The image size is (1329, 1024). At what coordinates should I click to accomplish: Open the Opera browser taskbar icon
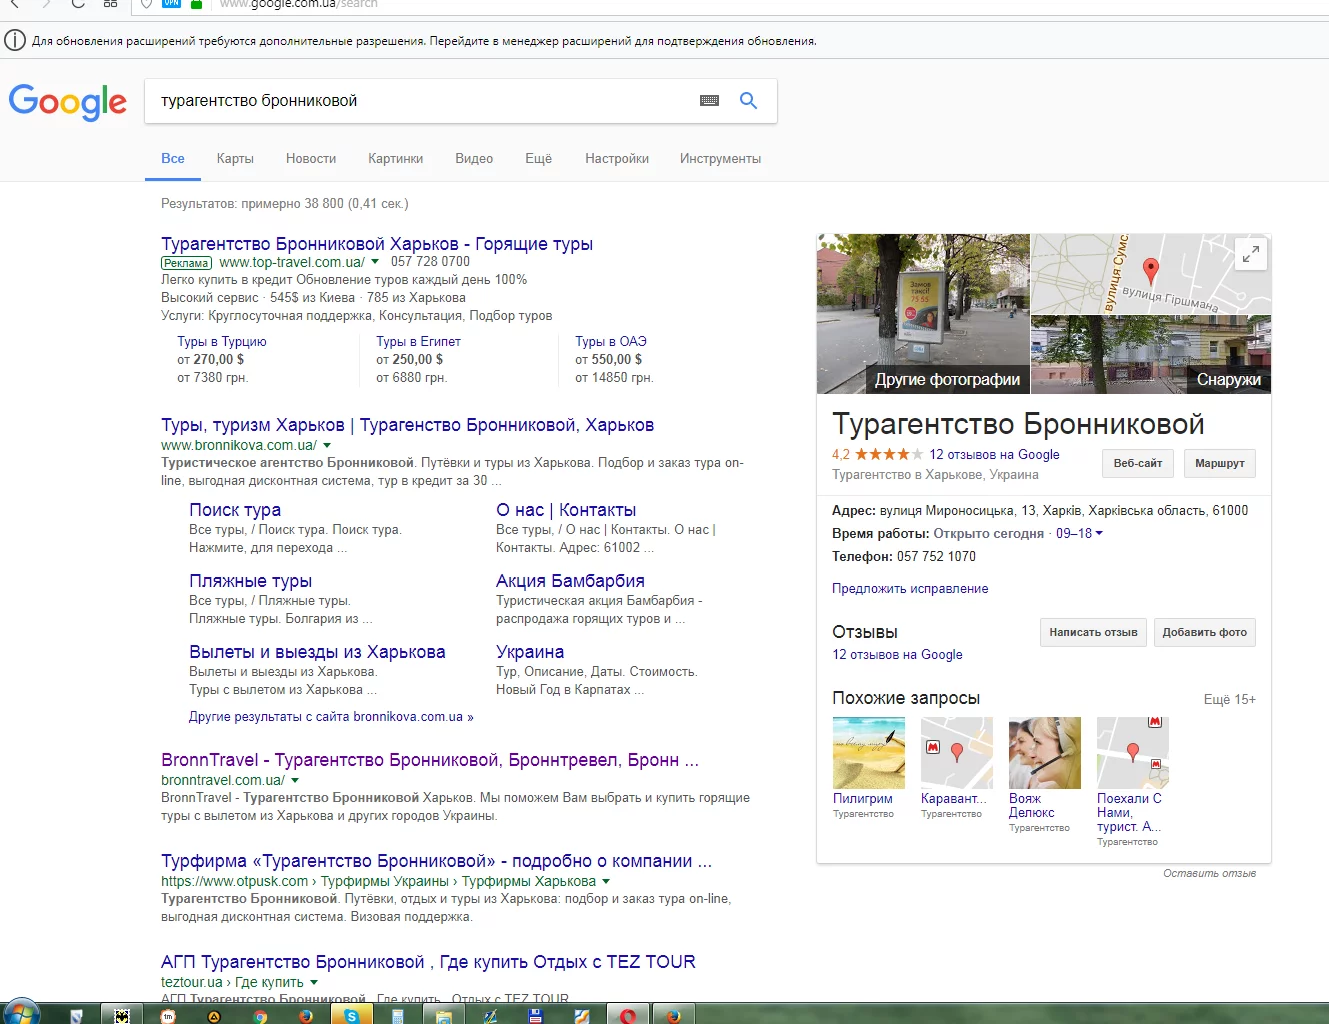(x=628, y=1016)
